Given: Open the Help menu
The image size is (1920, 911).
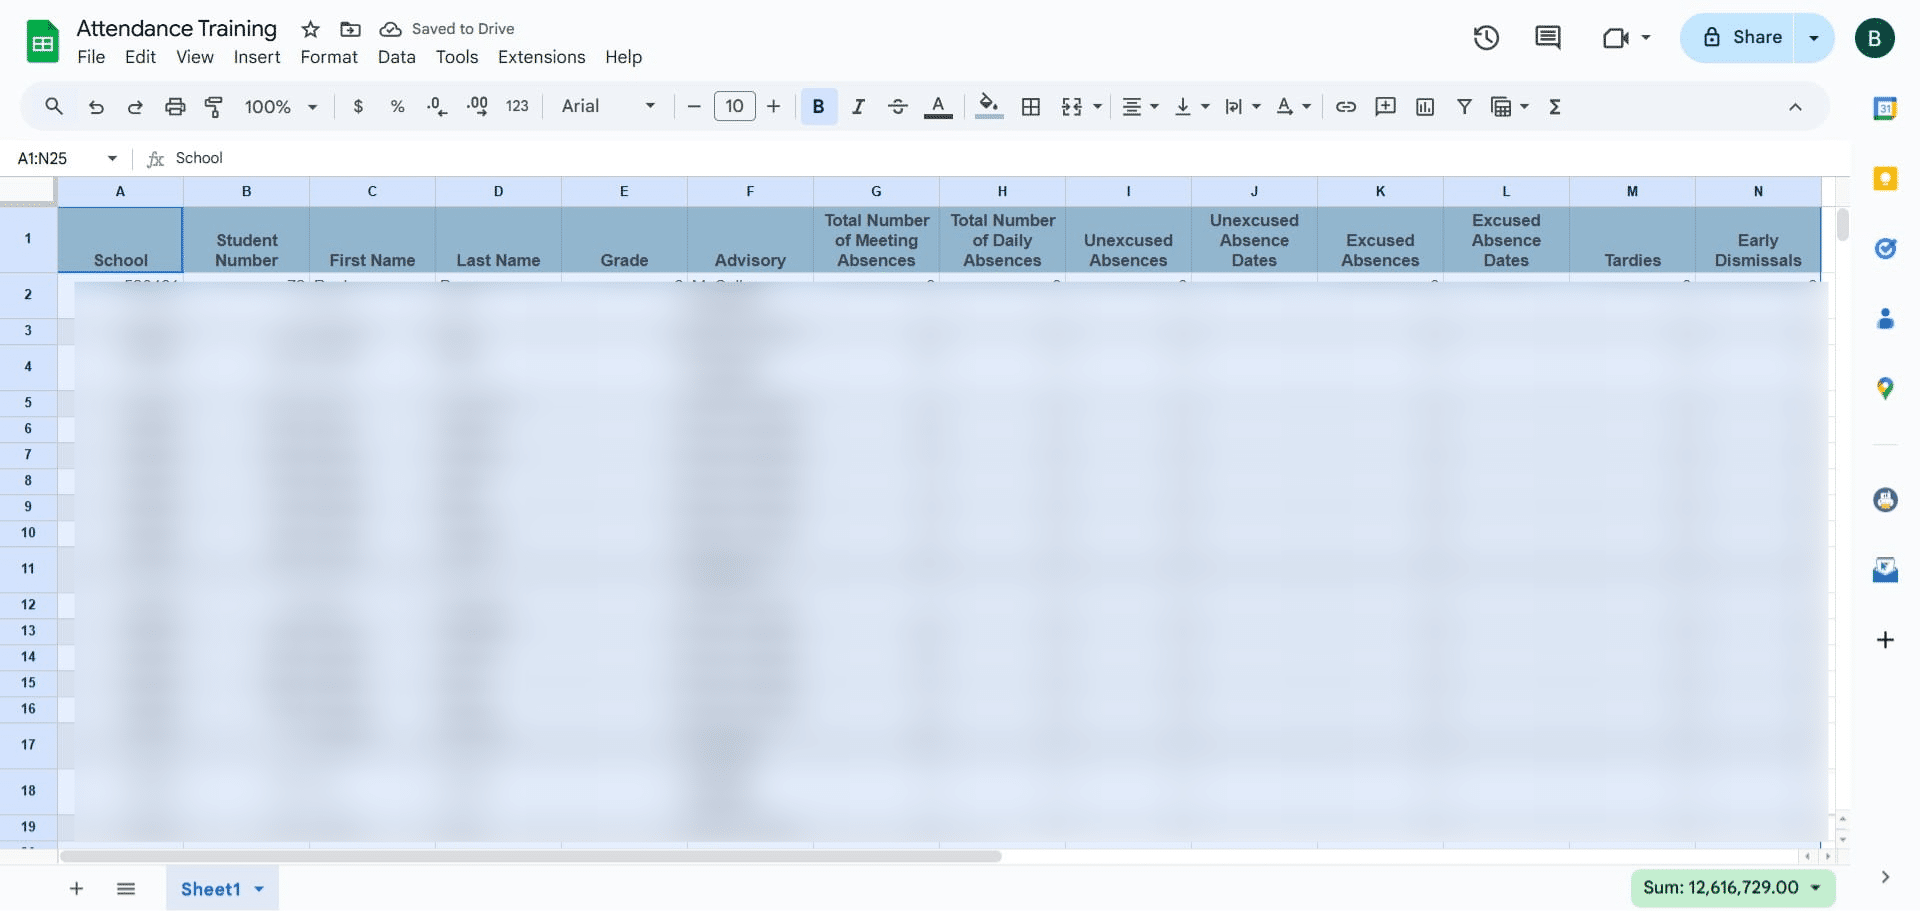Looking at the screenshot, I should (x=623, y=57).
